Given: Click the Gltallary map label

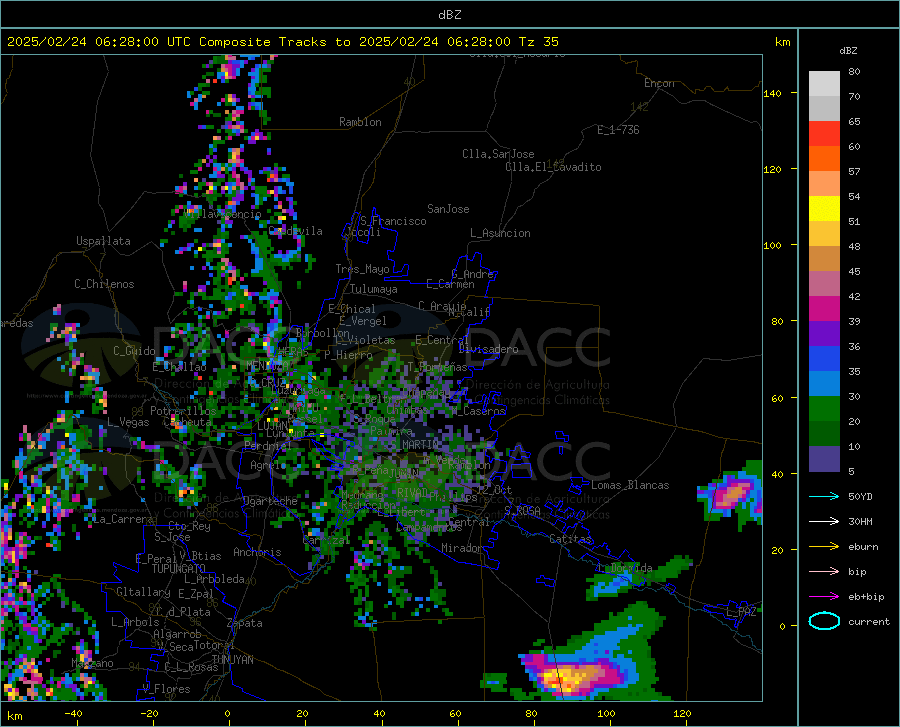Looking at the screenshot, I should click(143, 592).
